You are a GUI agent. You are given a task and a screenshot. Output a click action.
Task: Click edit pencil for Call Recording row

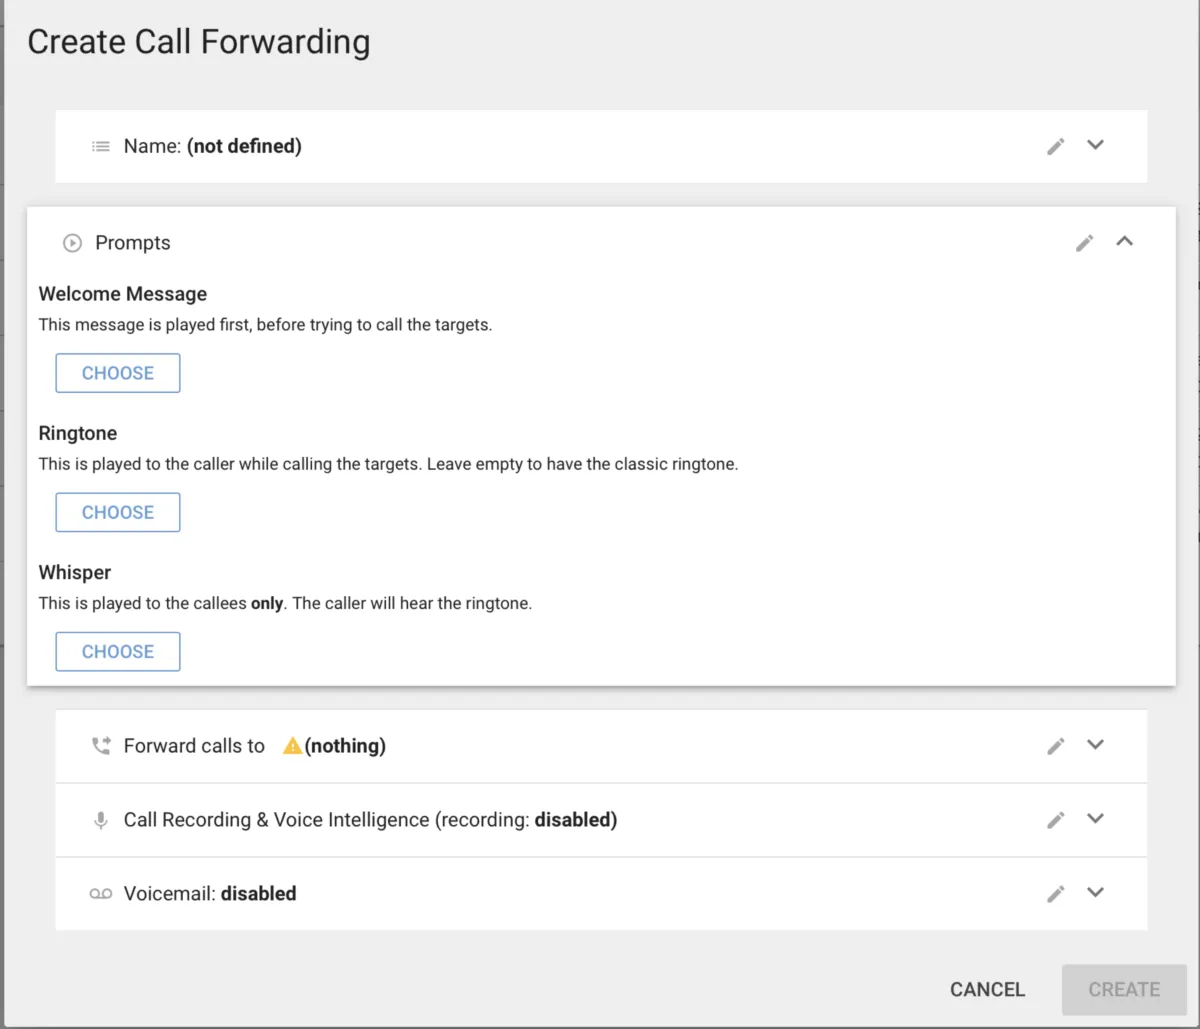point(1055,820)
